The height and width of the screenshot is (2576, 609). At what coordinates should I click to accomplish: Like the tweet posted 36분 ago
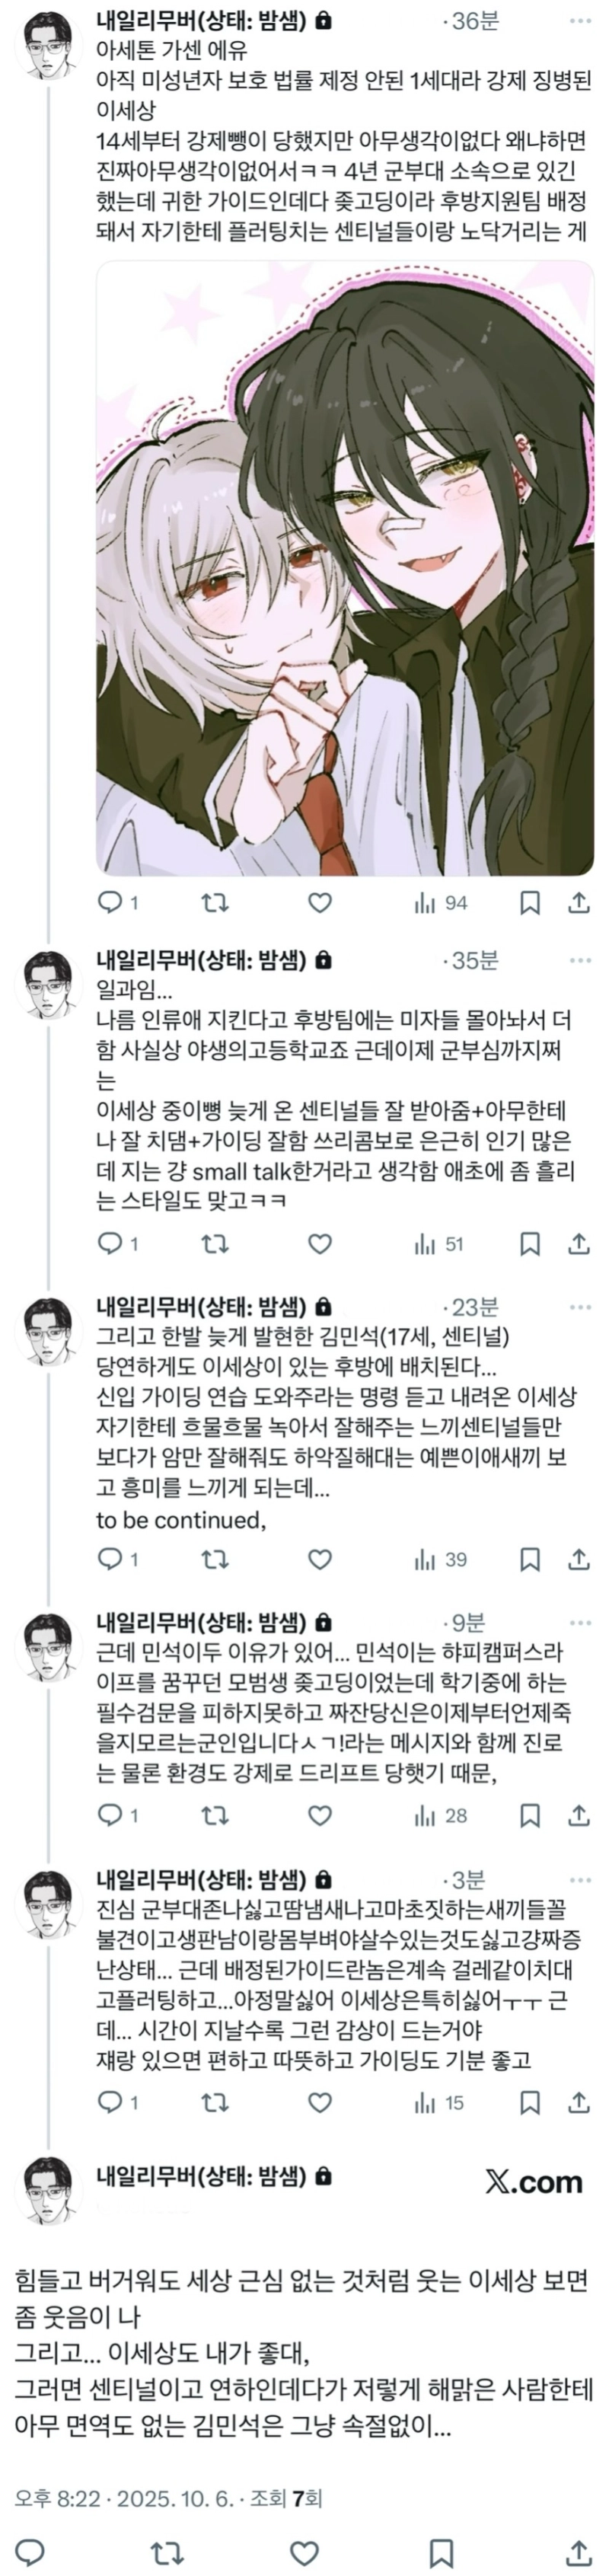(x=319, y=903)
